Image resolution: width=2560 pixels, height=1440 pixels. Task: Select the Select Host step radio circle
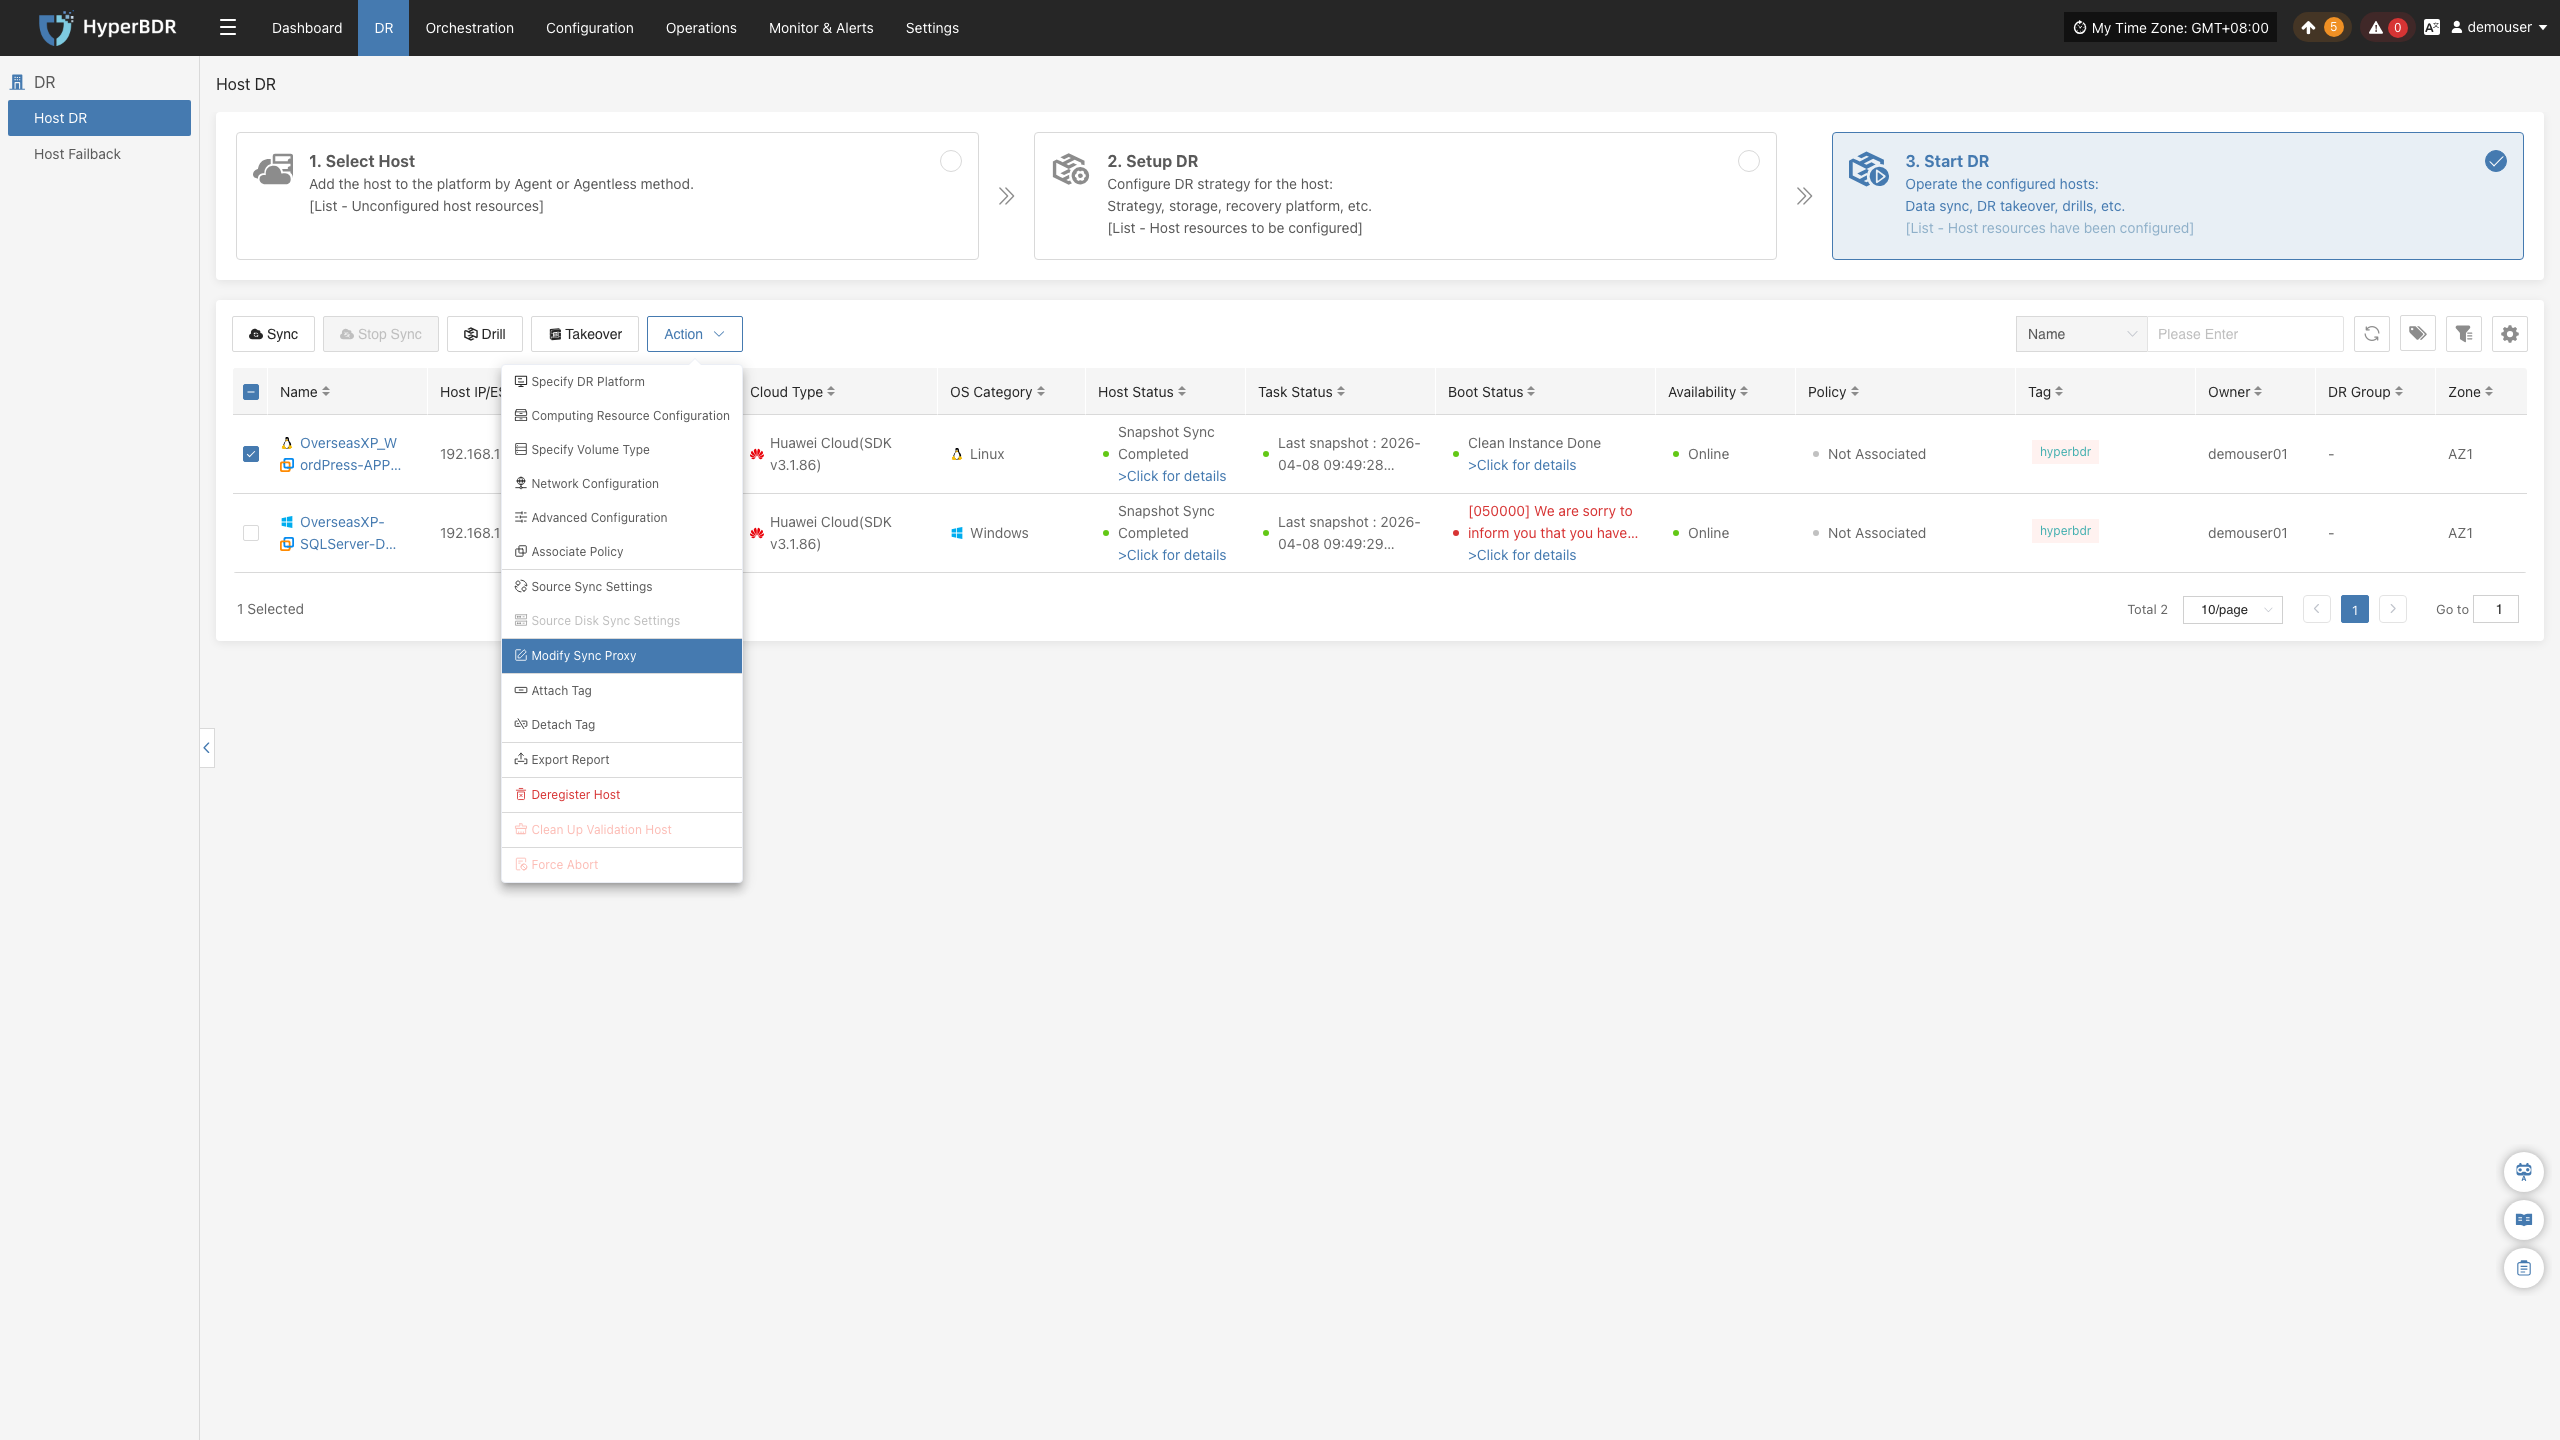point(951,161)
